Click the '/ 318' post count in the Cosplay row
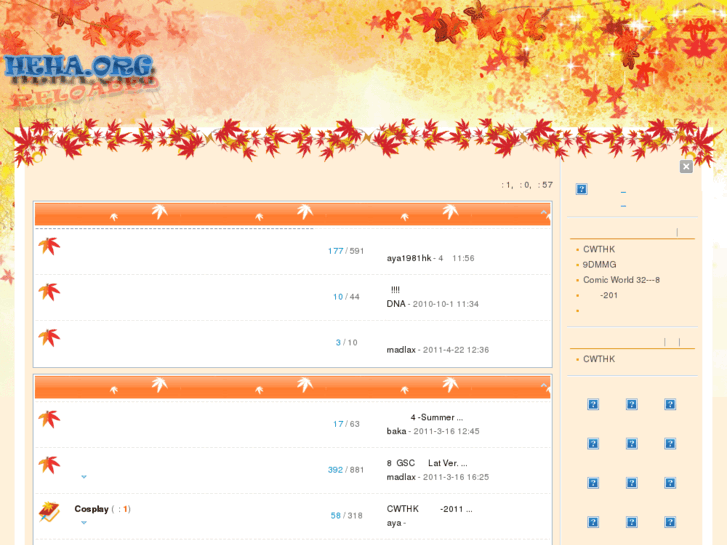Screen dimensions: 727x545 [x=353, y=516]
